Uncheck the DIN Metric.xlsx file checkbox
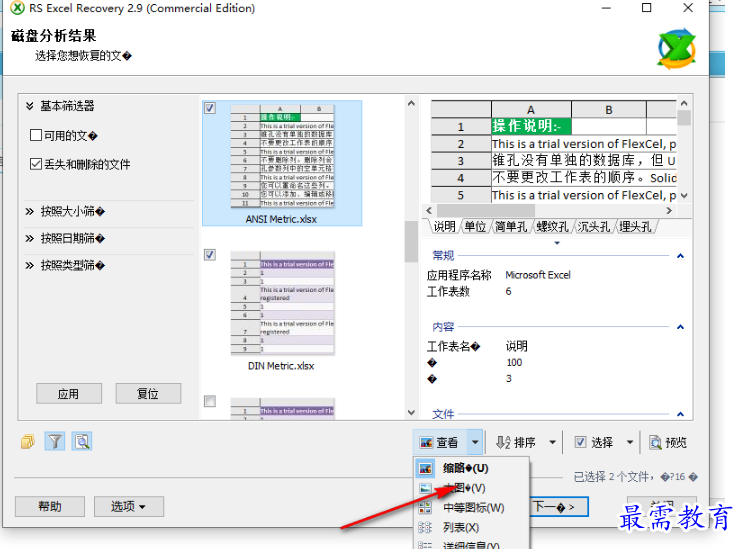 point(210,255)
